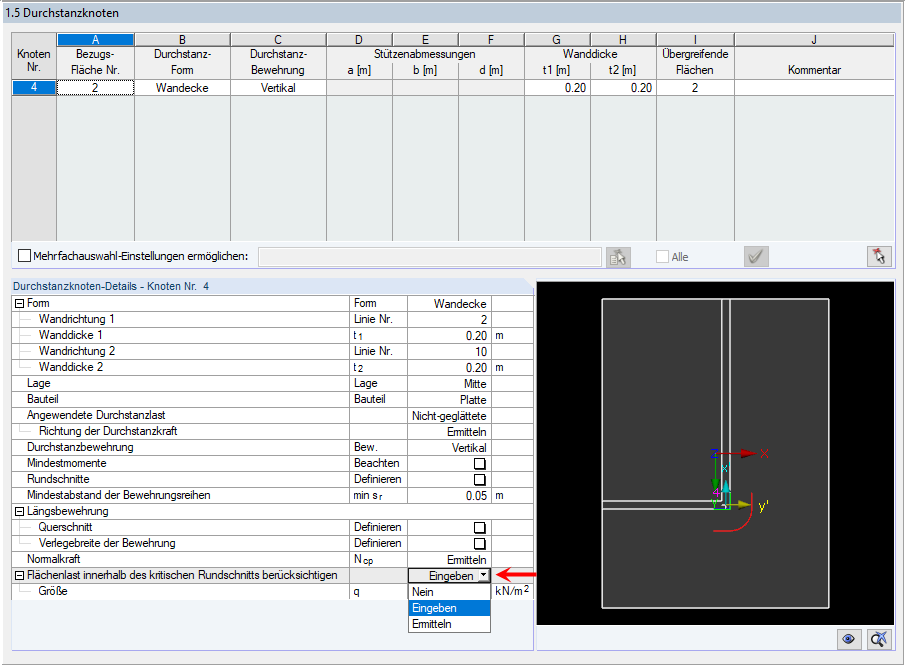
Task: Enable Mehrfachauswahl-Einstellungen checkbox
Action: click(x=24, y=256)
